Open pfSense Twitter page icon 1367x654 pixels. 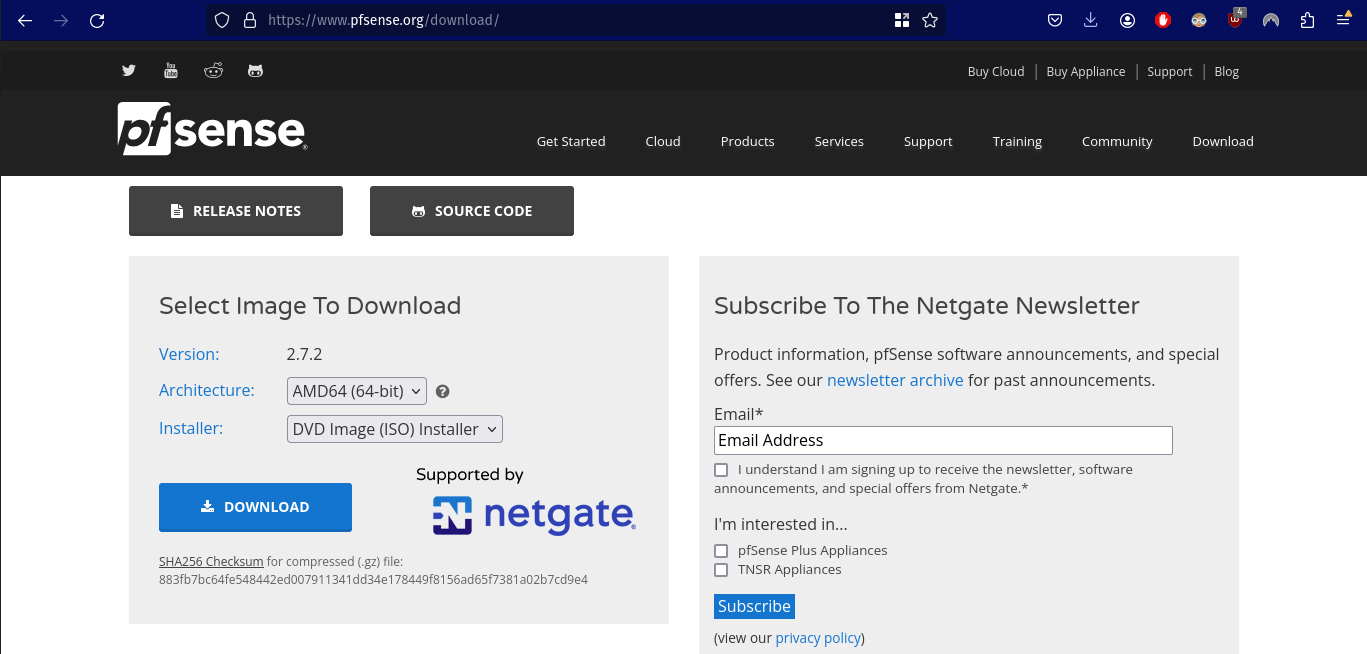129,70
